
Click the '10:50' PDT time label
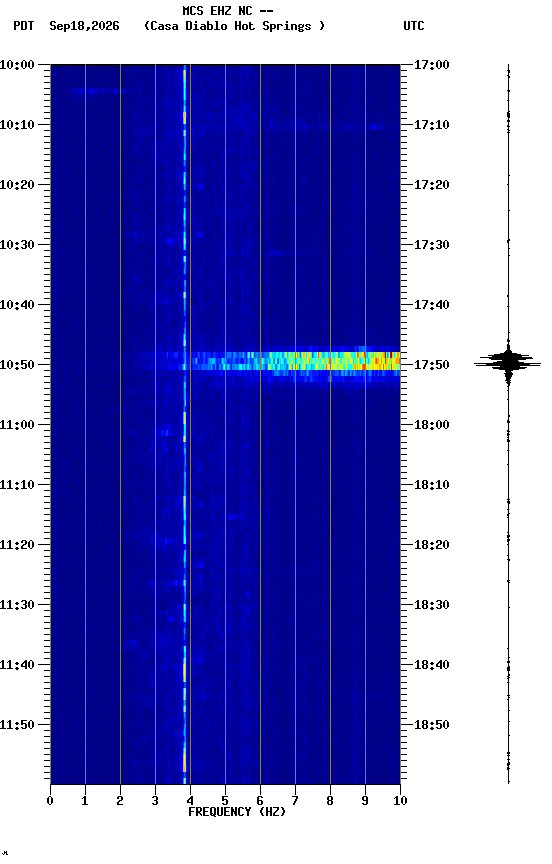[x=17, y=365]
